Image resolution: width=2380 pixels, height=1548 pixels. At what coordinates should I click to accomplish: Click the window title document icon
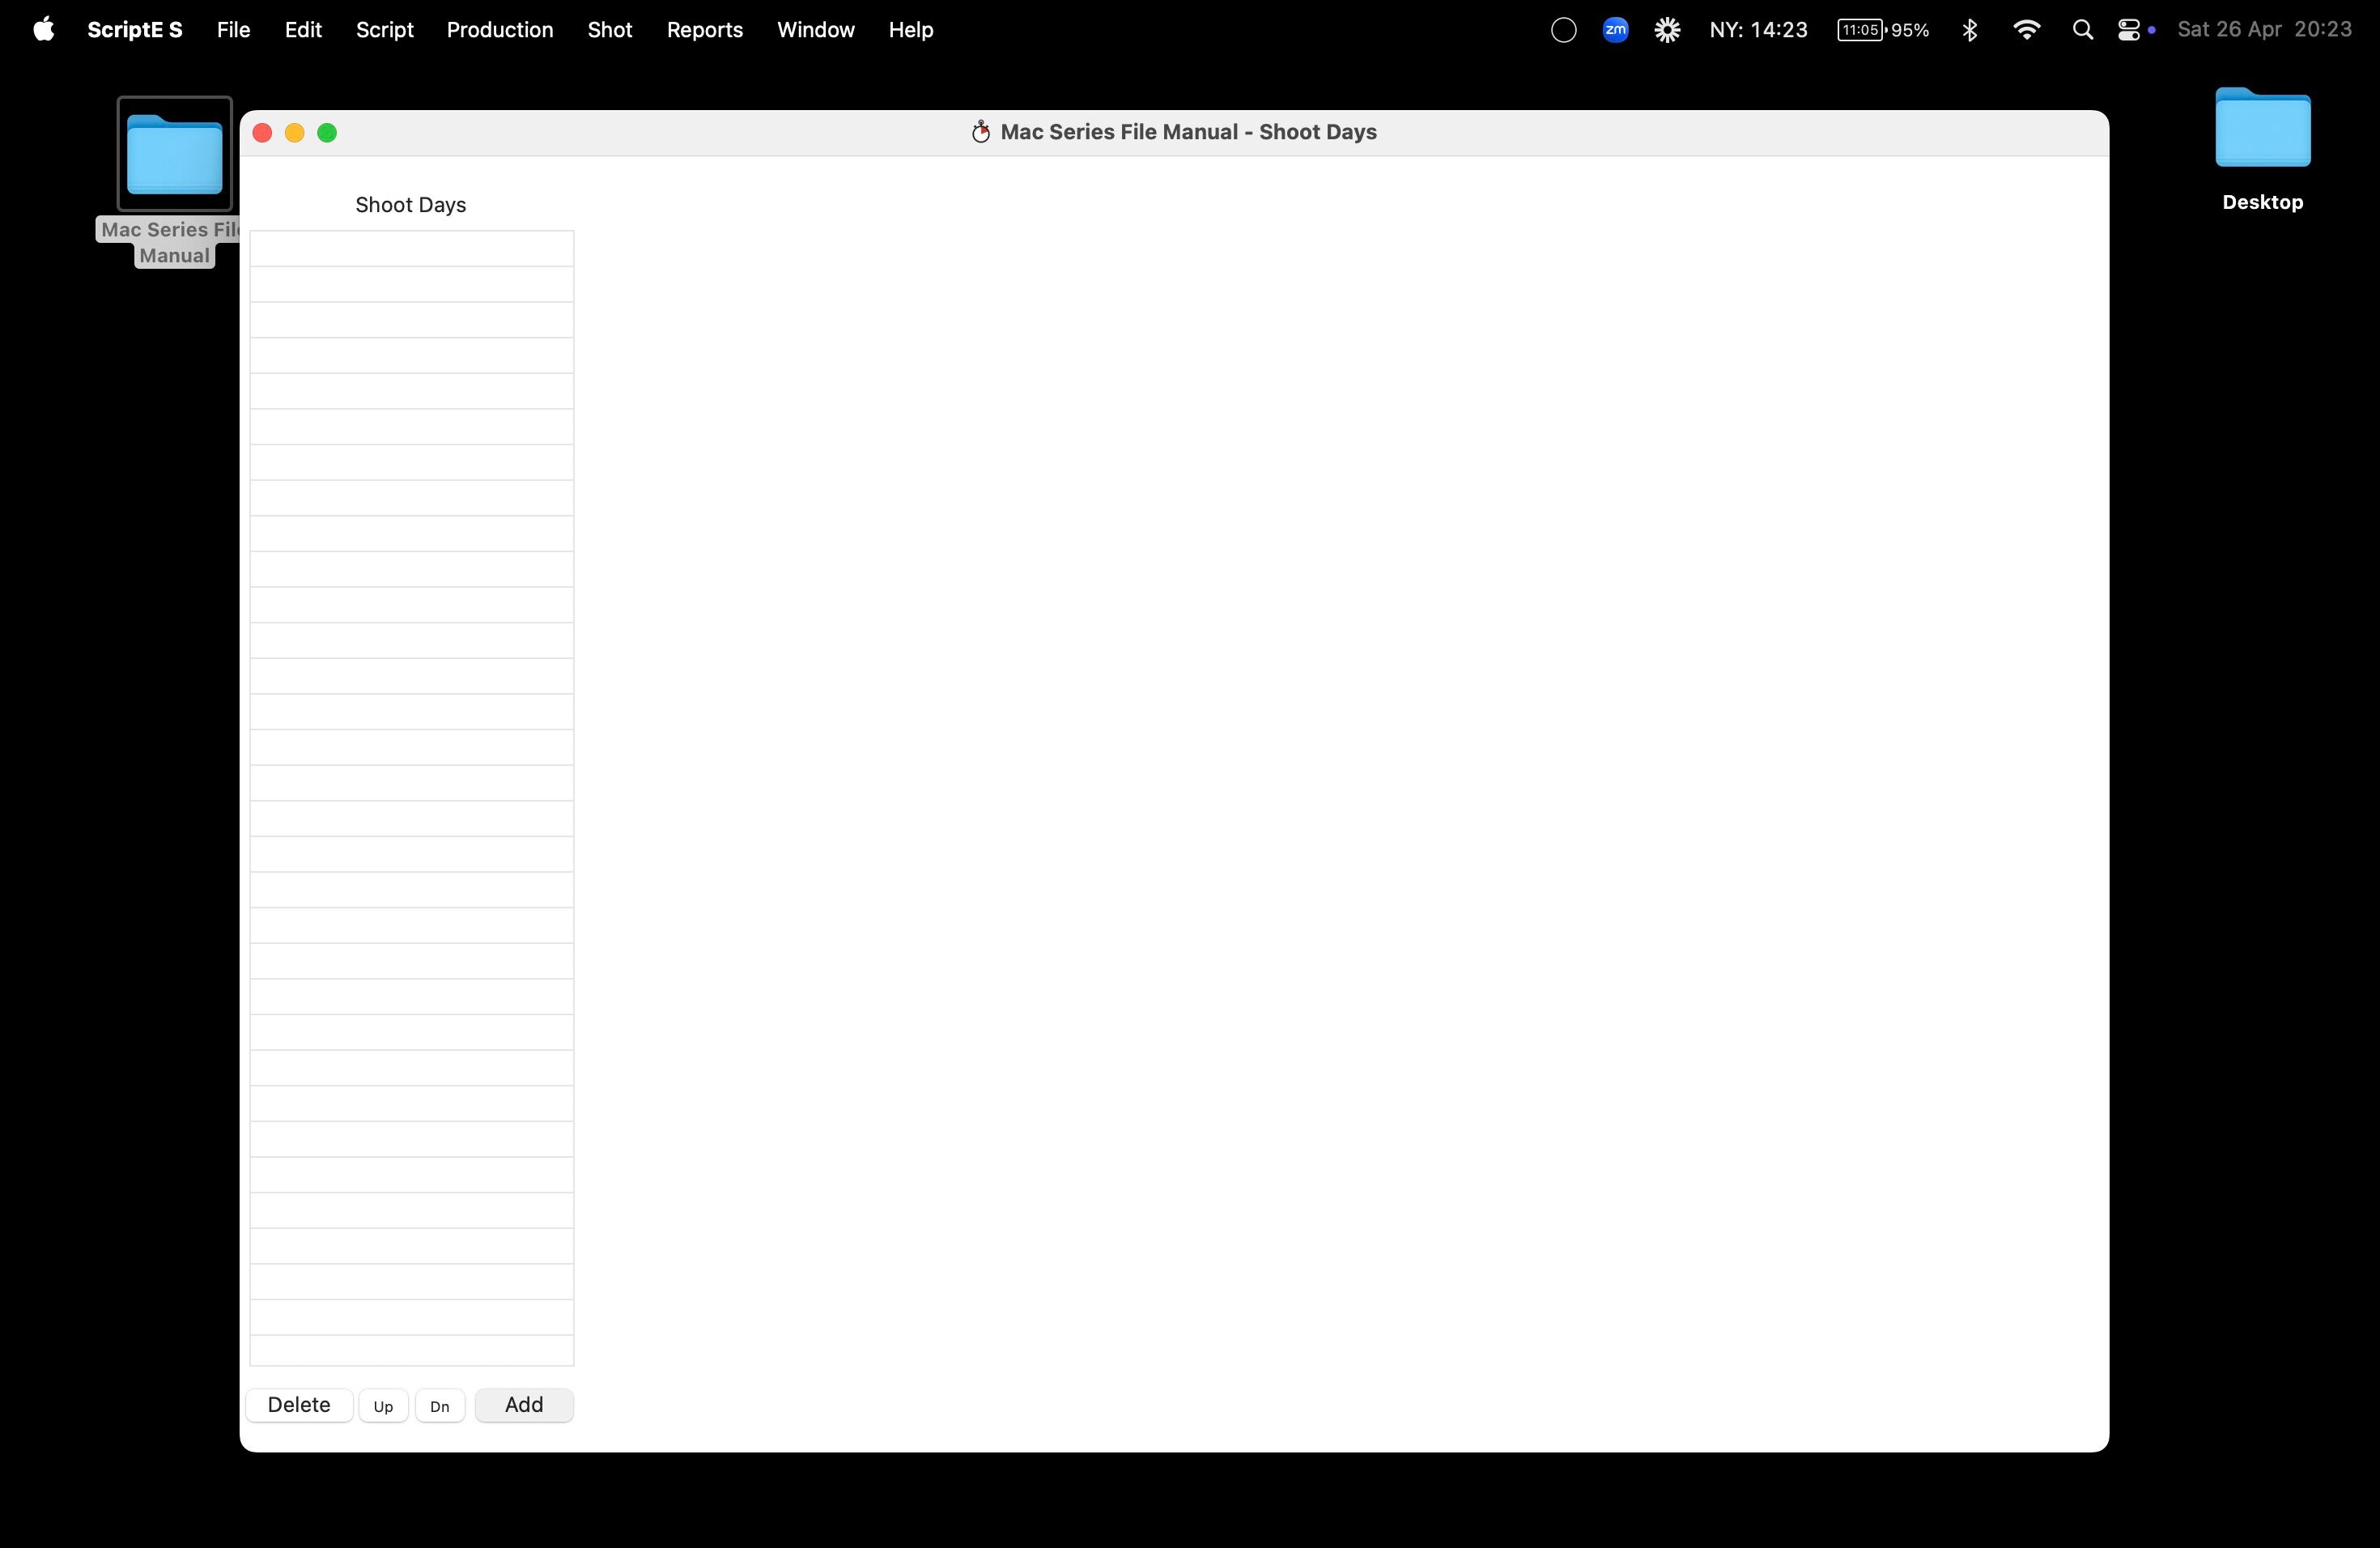981,132
